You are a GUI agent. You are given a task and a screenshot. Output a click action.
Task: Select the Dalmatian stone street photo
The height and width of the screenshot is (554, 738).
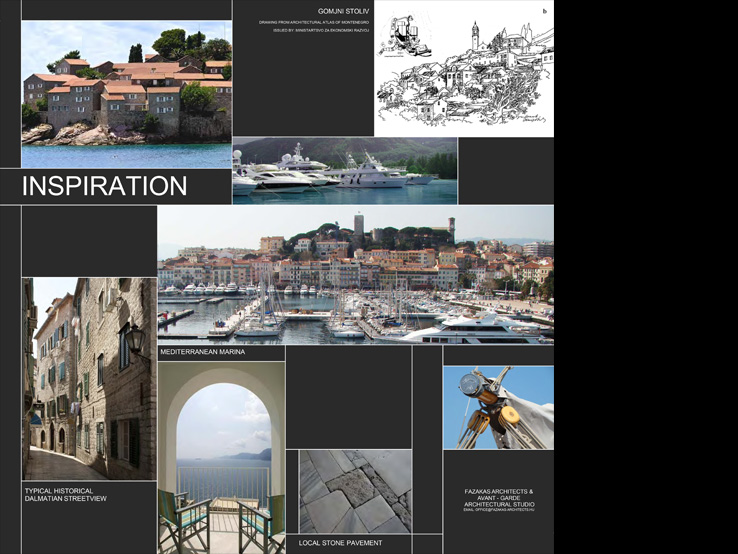coord(89,378)
